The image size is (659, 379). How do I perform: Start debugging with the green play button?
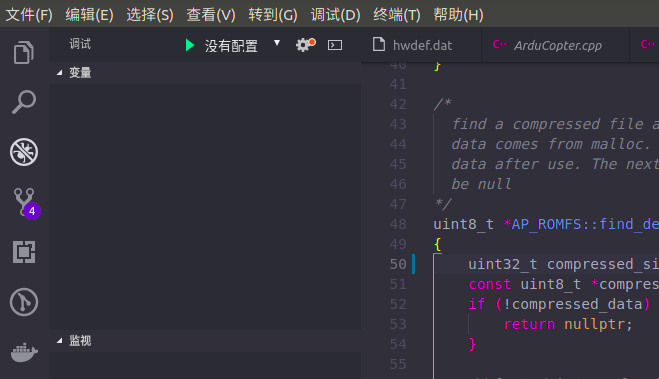190,45
